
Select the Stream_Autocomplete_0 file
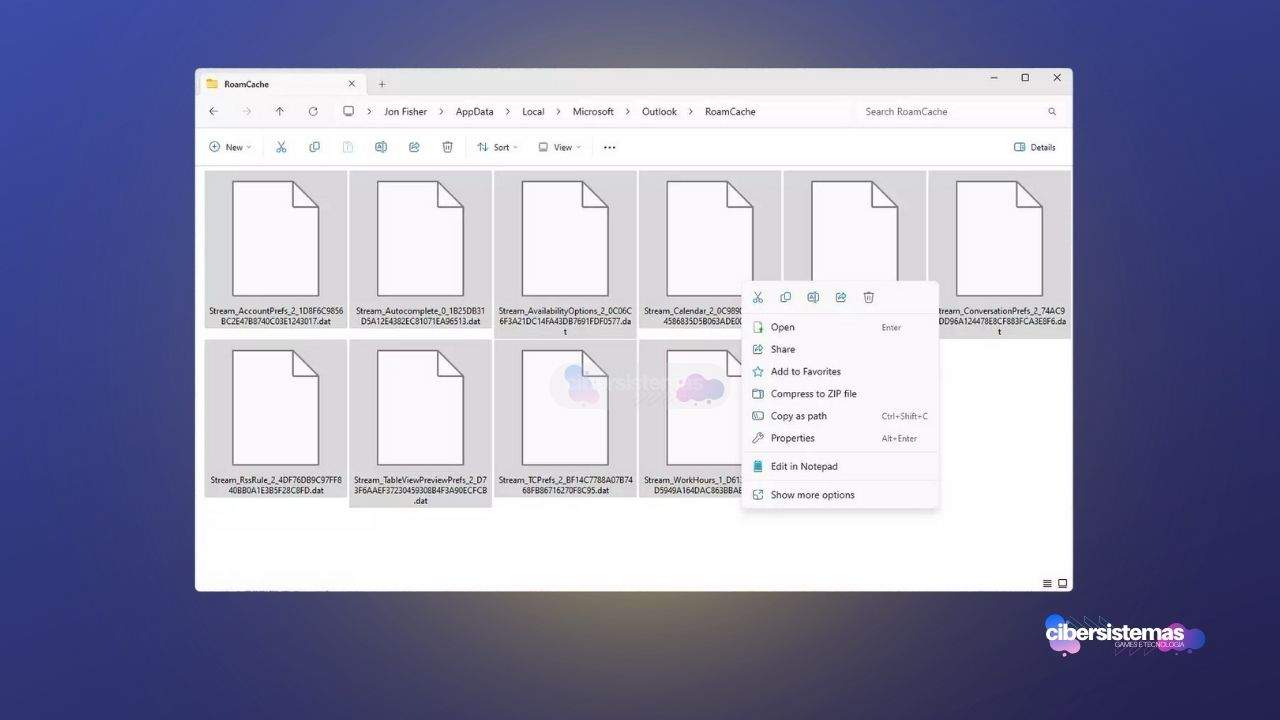pos(420,249)
